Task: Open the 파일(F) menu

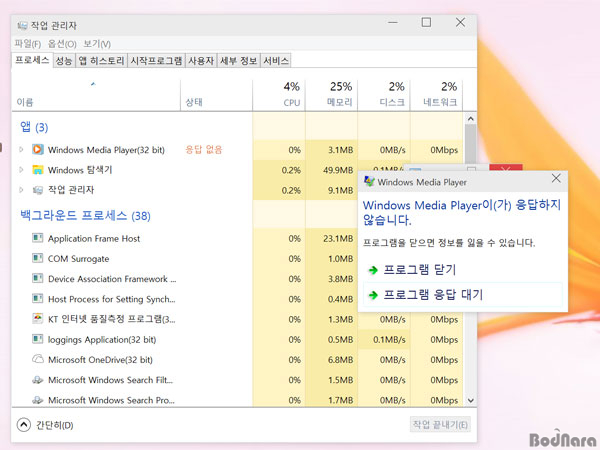Action: click(x=28, y=44)
